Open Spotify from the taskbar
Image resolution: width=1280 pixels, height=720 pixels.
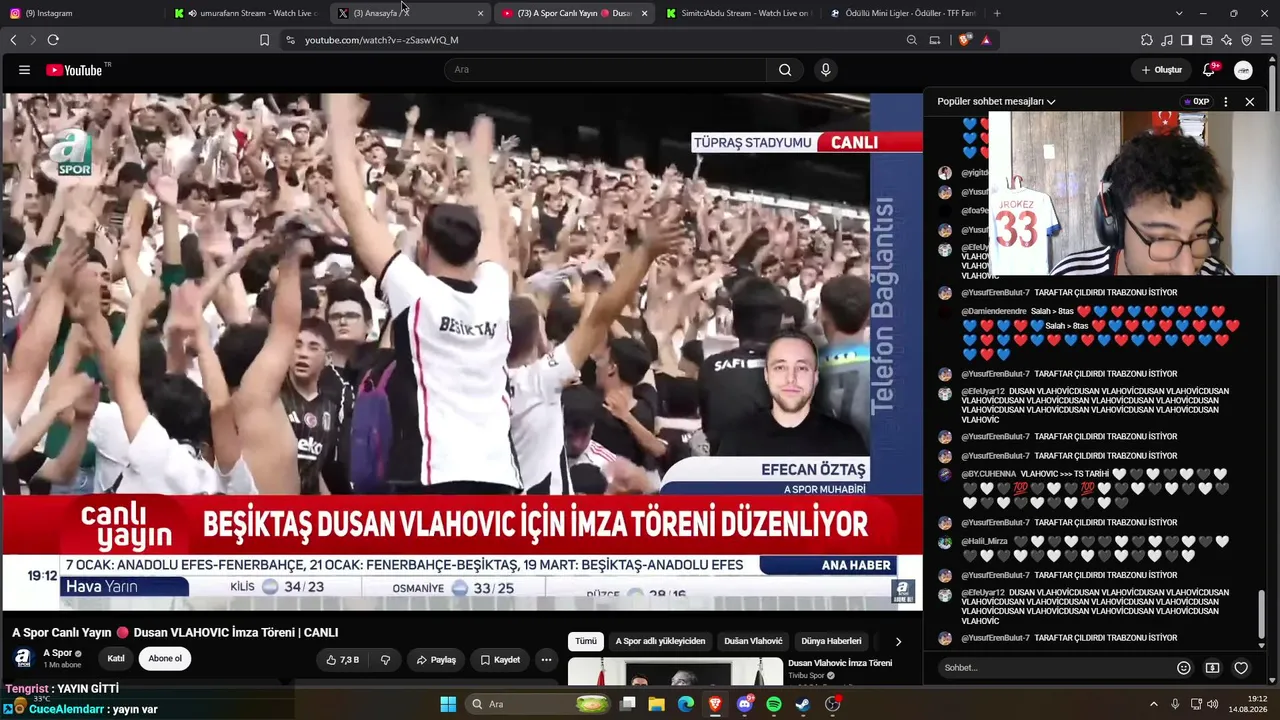pos(774,704)
